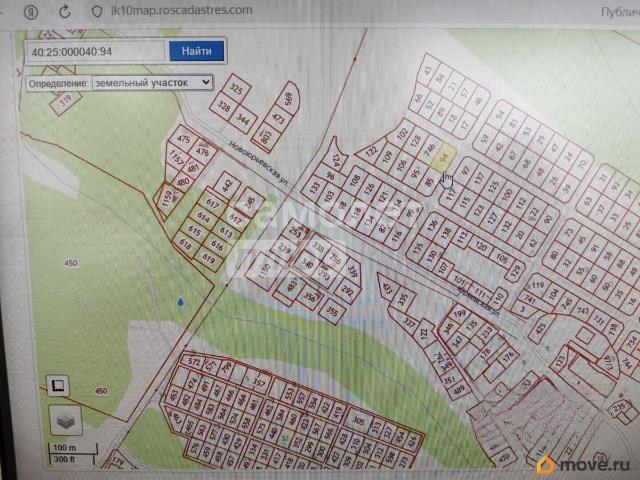Screen dimensions: 640x480
Task: Select parcel 102 on the map
Action: tap(402, 133)
